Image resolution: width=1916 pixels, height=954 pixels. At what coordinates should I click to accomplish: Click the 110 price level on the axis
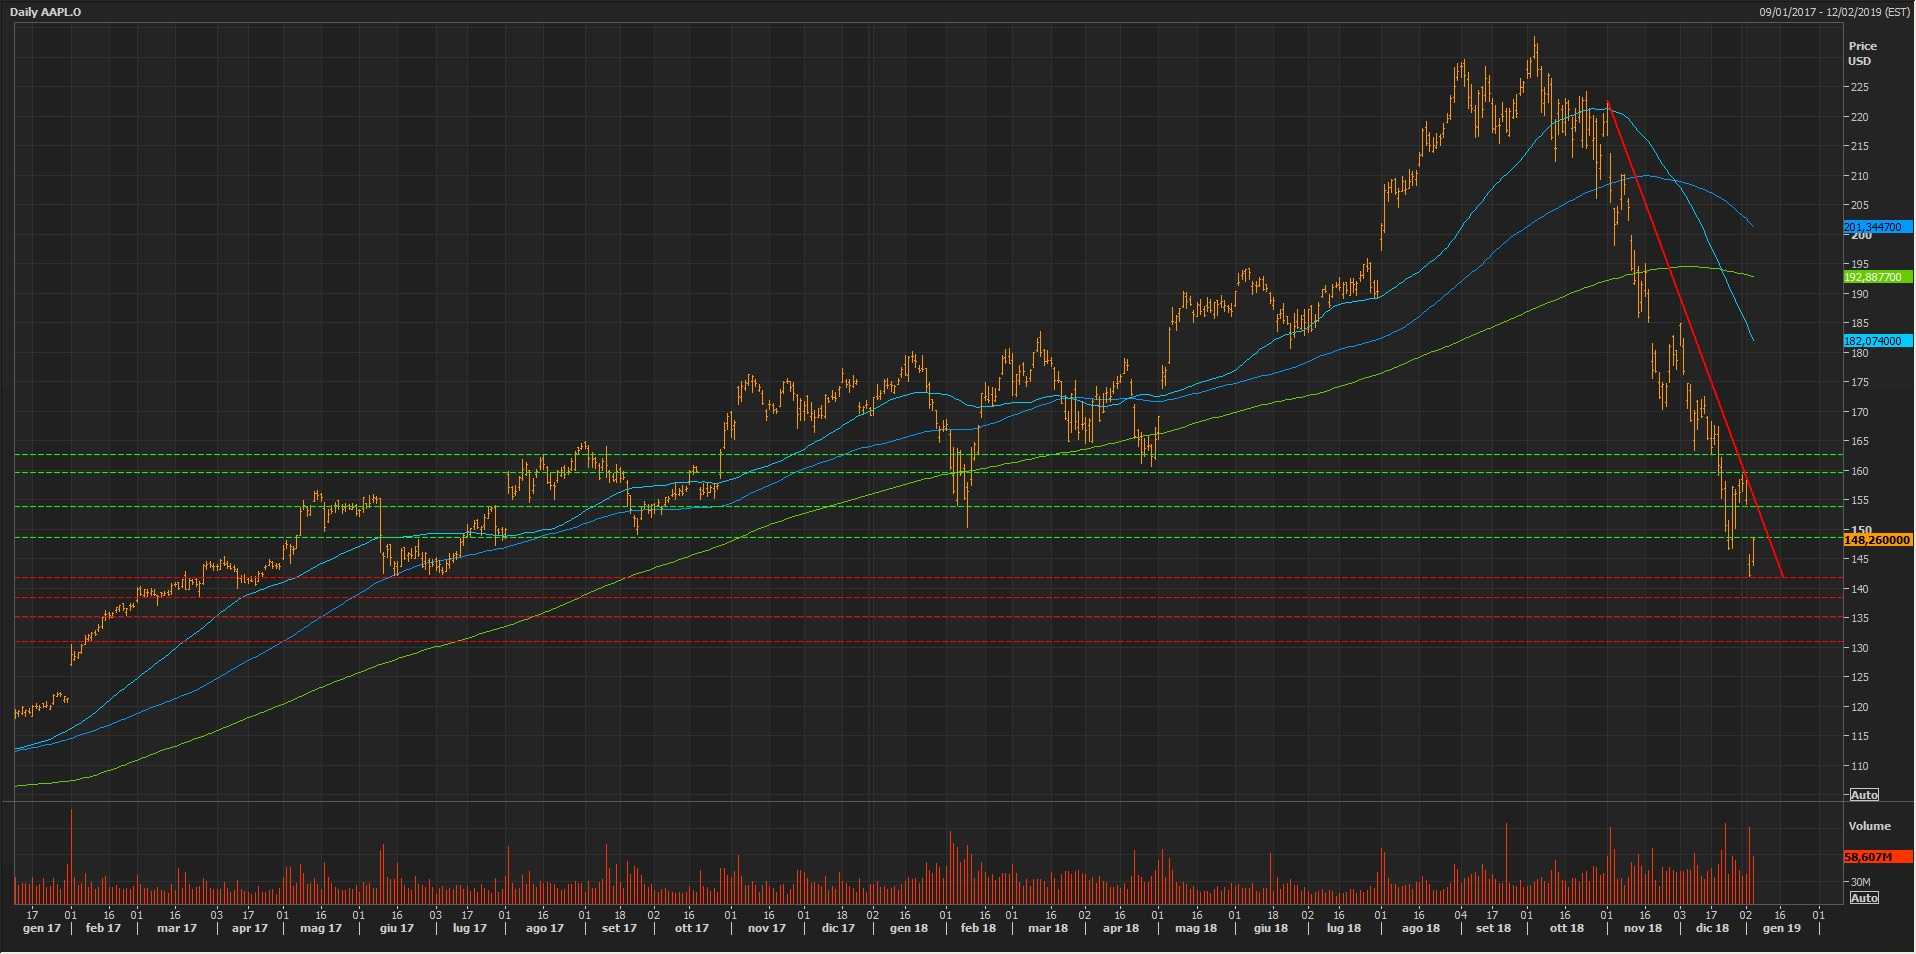pyautogui.click(x=1860, y=767)
